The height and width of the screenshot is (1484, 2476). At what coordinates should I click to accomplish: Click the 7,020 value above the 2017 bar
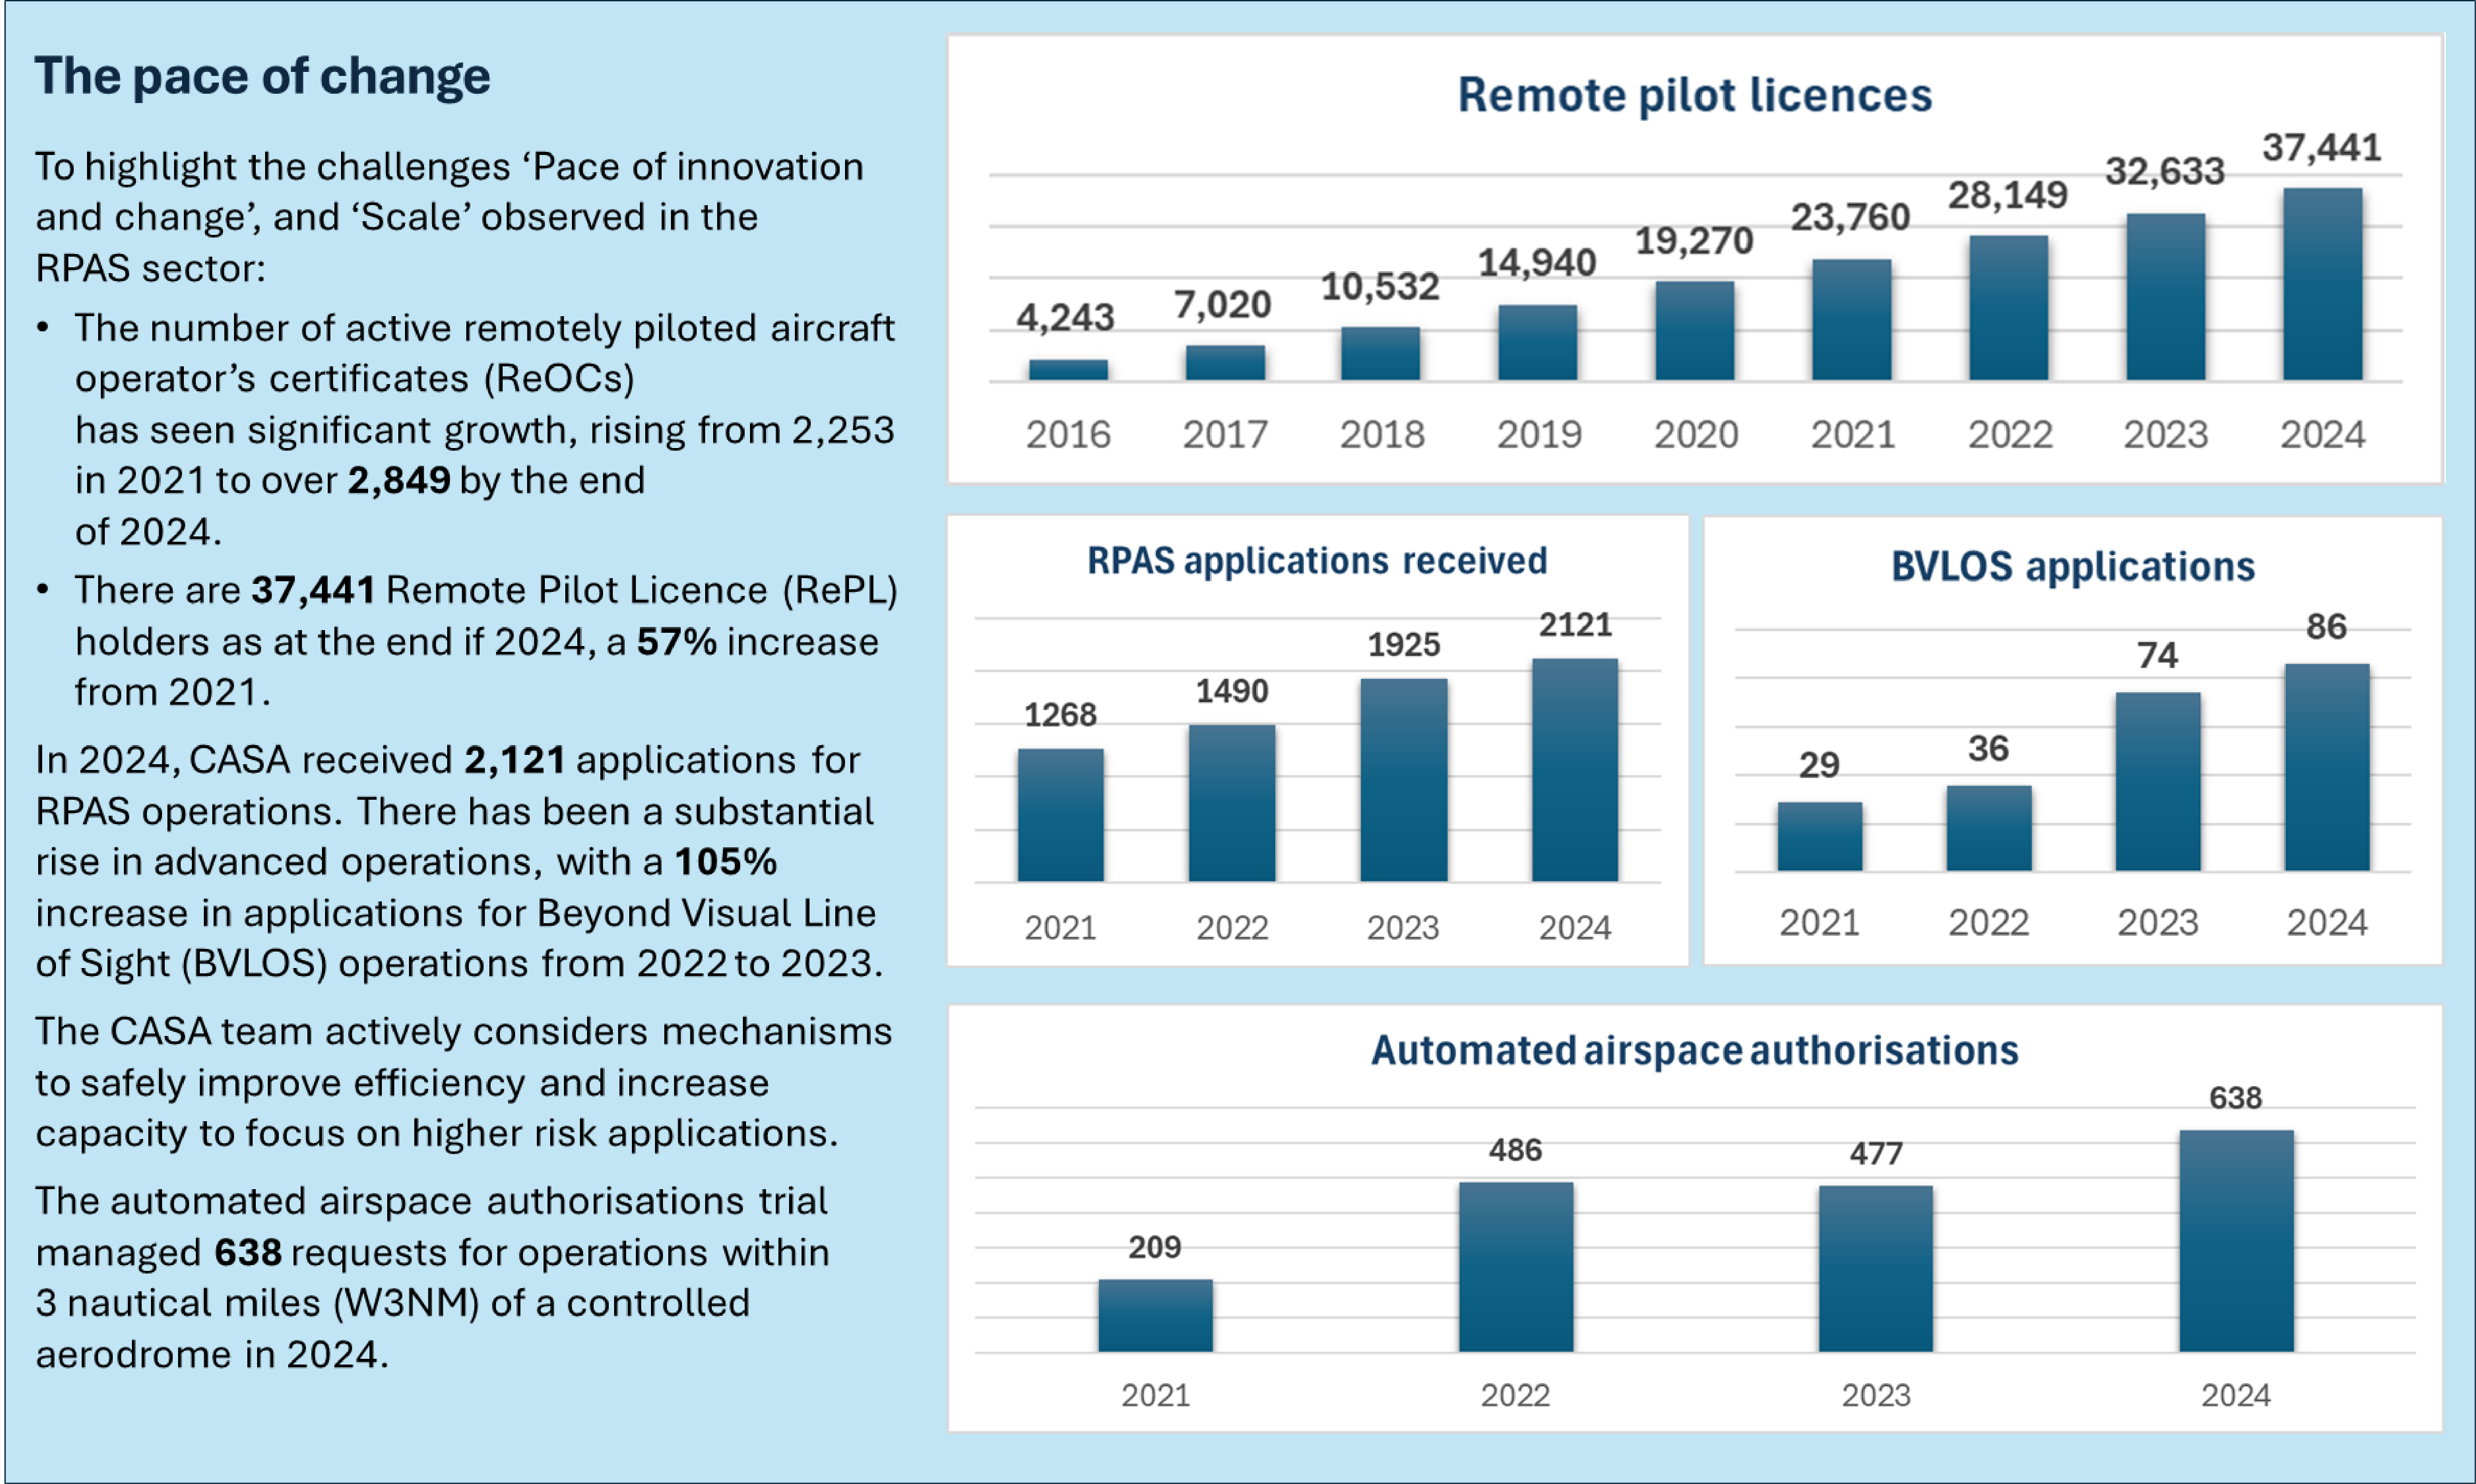click(1222, 304)
